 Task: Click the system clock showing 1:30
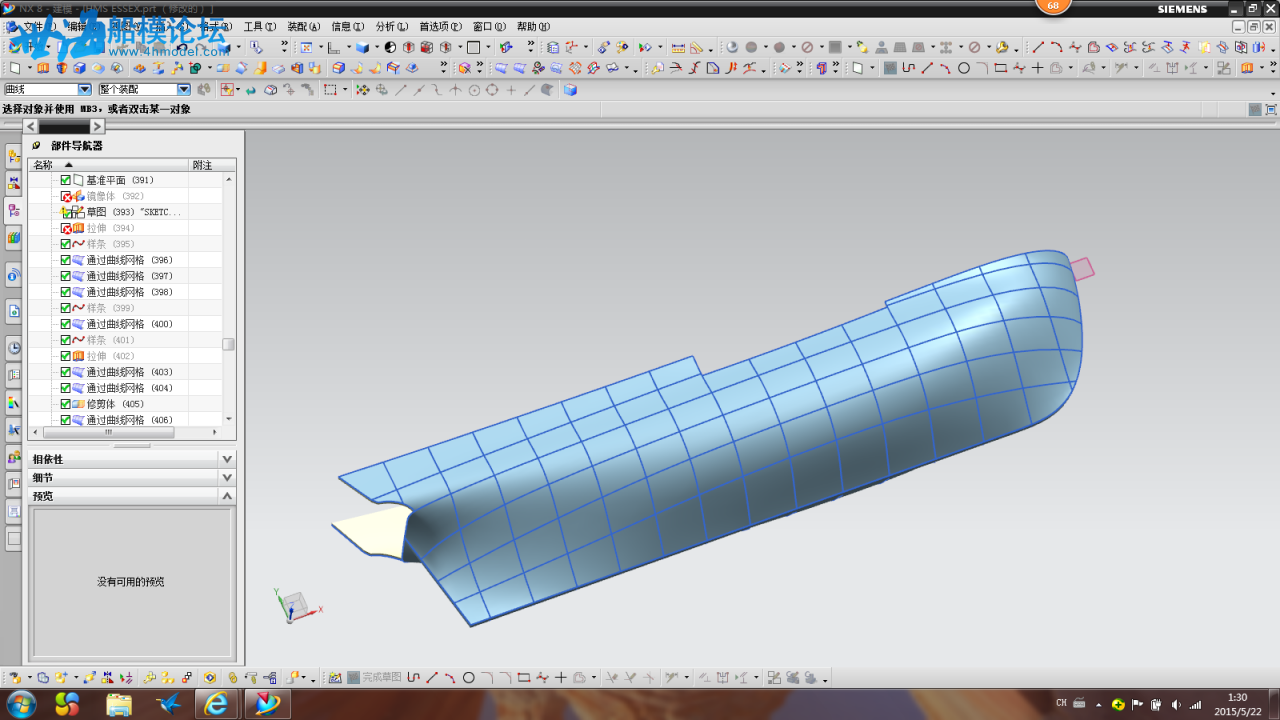point(1237,698)
